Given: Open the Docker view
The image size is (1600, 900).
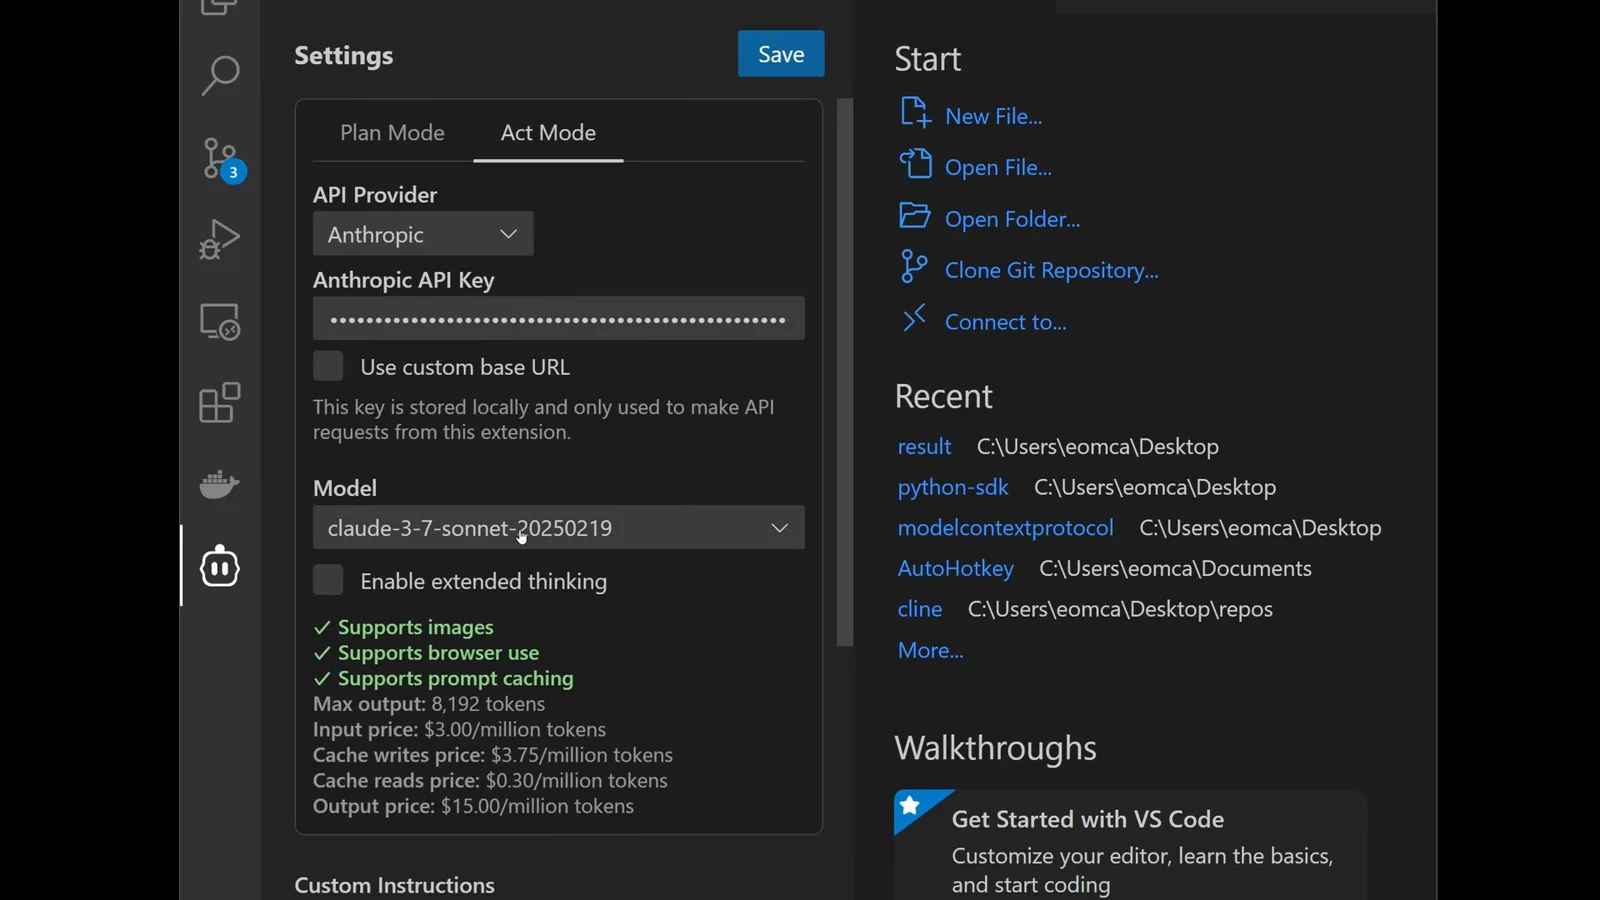Looking at the screenshot, I should pos(220,485).
